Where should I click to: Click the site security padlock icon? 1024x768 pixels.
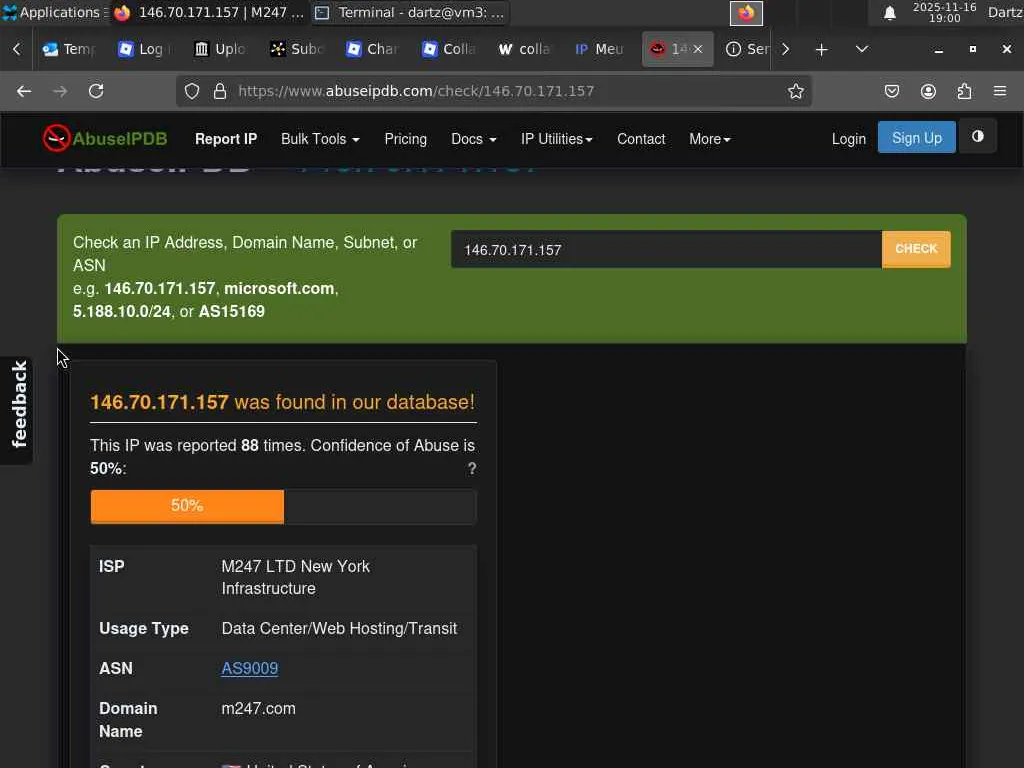[220, 91]
